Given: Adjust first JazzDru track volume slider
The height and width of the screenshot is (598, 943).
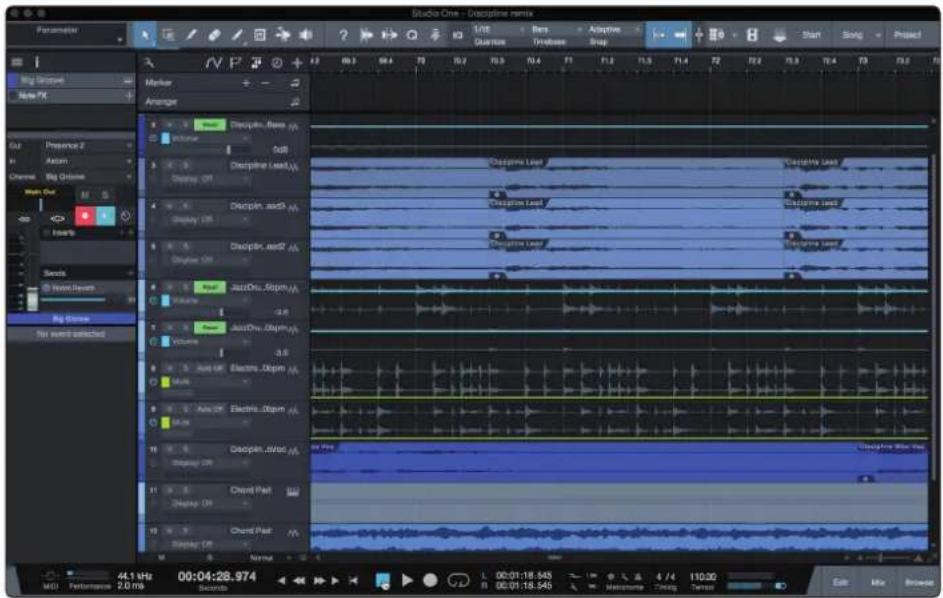Looking at the screenshot, I should pos(221,312).
